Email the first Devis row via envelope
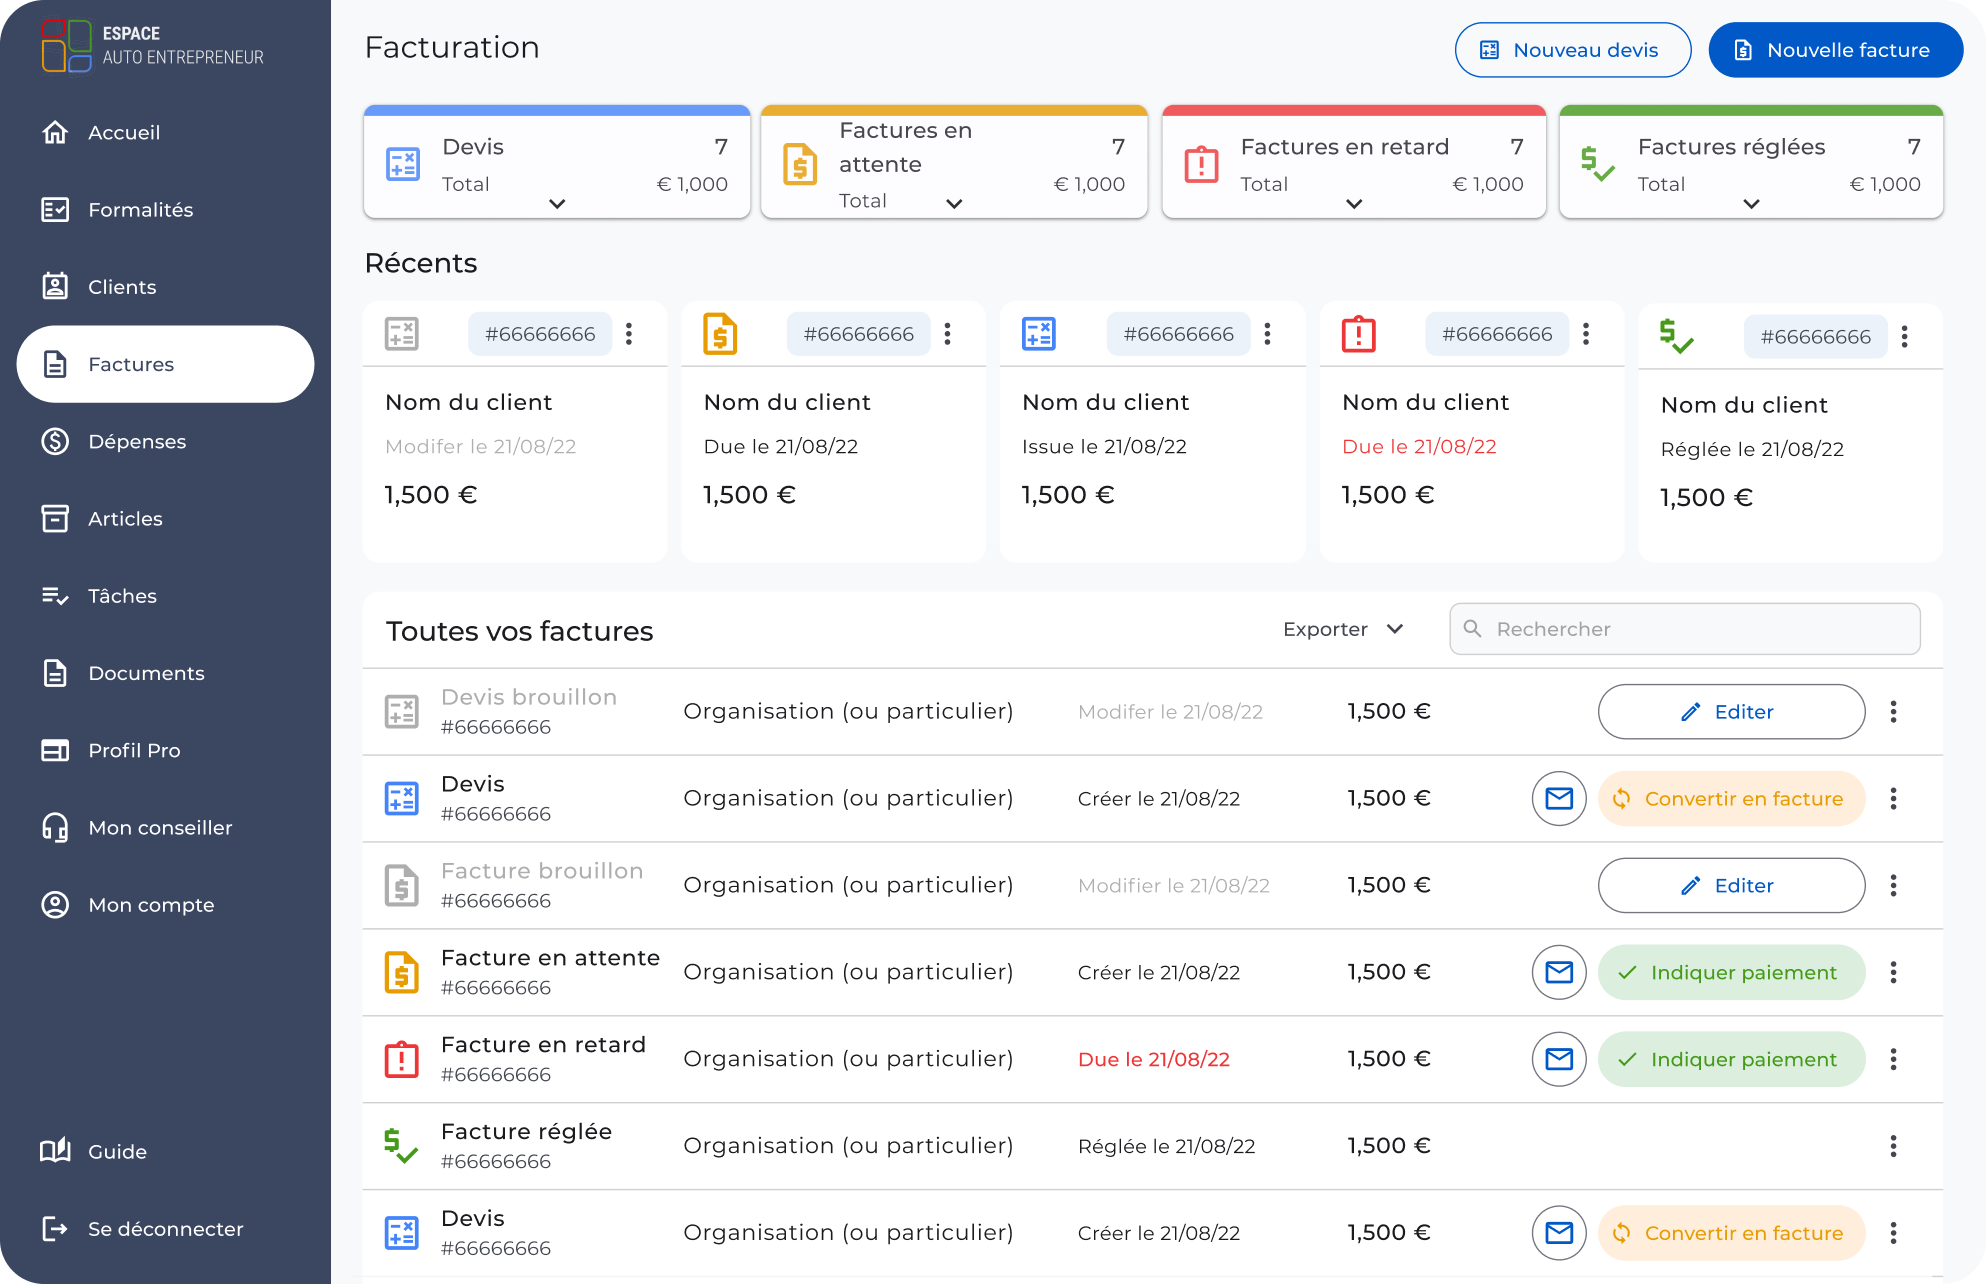The image size is (1986, 1284). [x=1559, y=799]
